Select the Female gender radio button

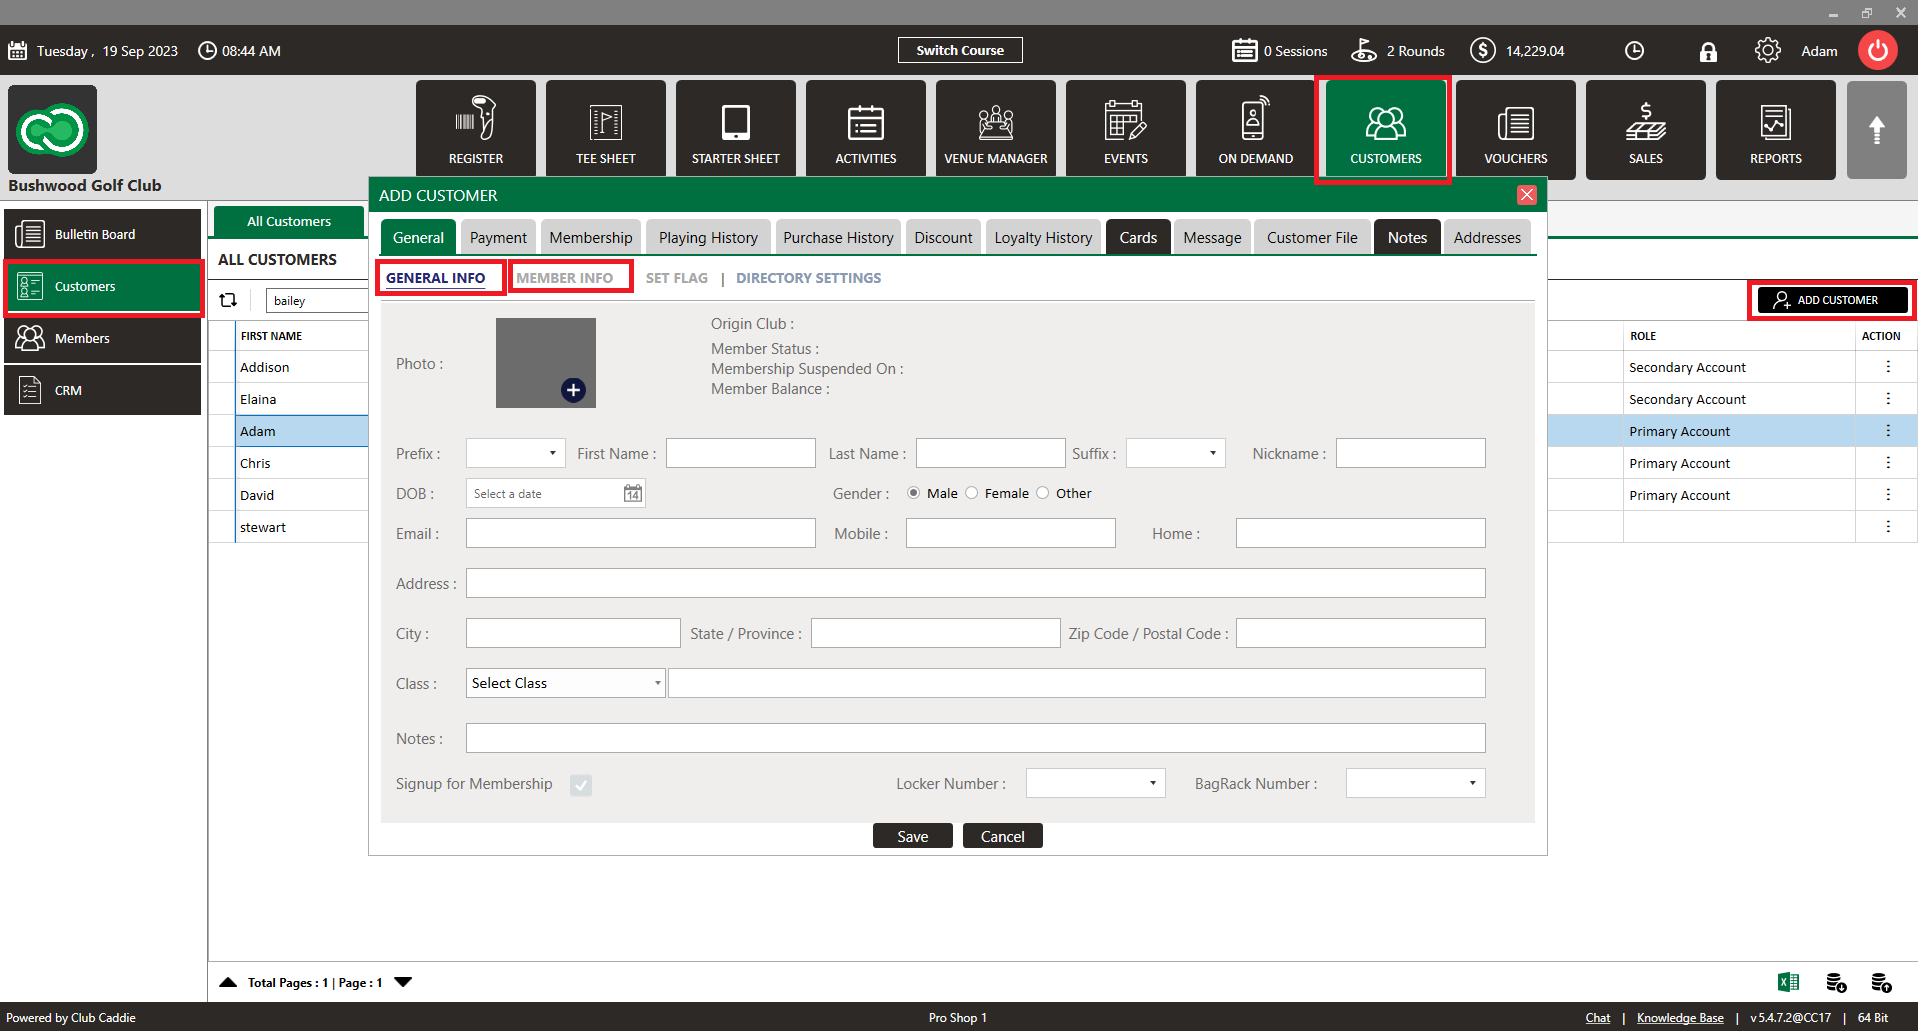pos(972,493)
